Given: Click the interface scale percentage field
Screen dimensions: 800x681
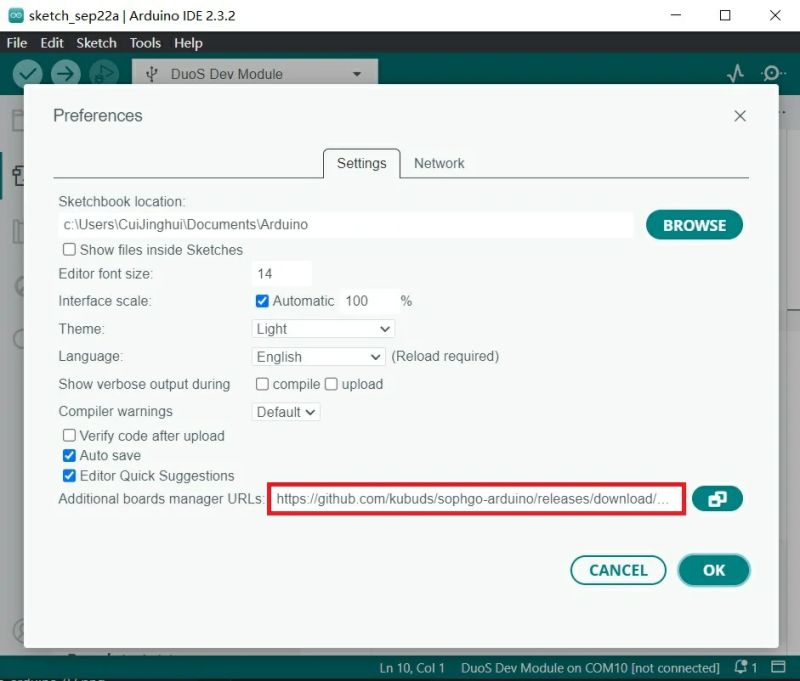Looking at the screenshot, I should point(368,301).
